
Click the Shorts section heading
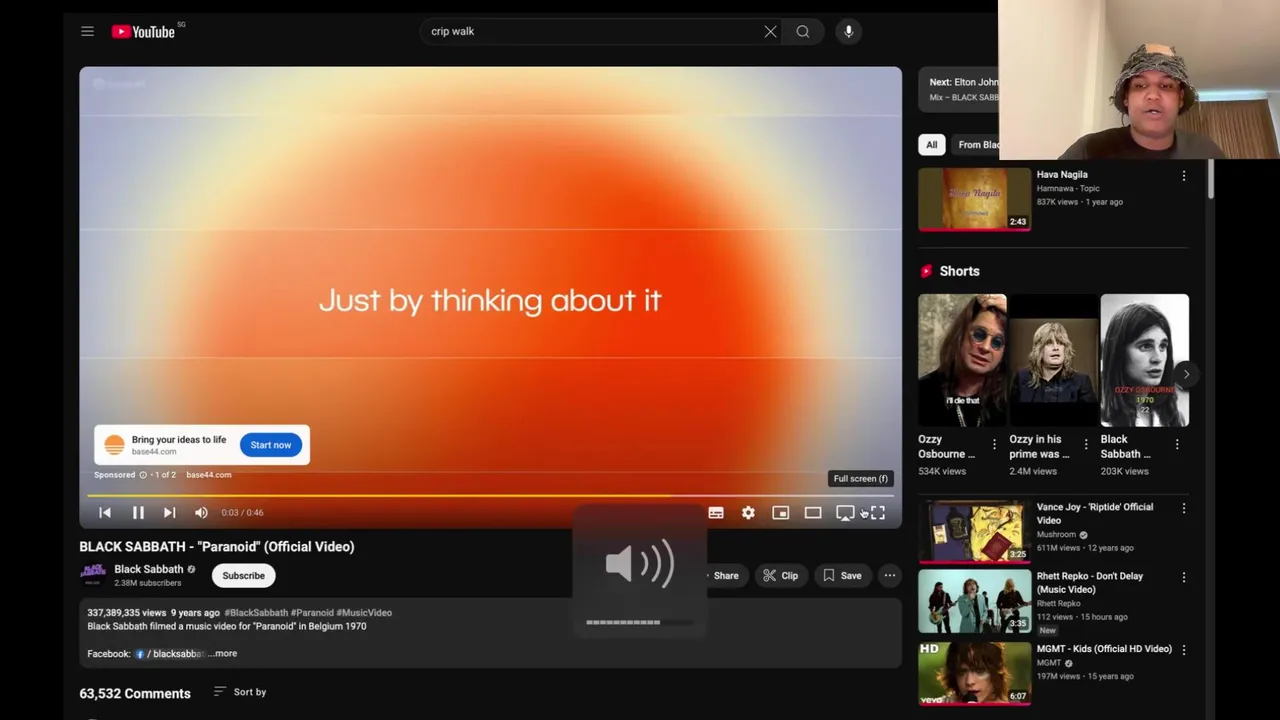tap(959, 271)
